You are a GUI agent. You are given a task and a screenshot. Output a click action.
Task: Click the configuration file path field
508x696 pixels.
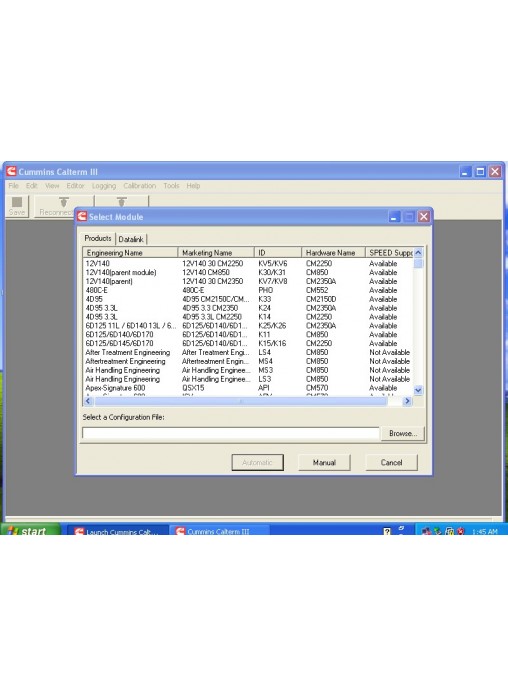(x=231, y=433)
